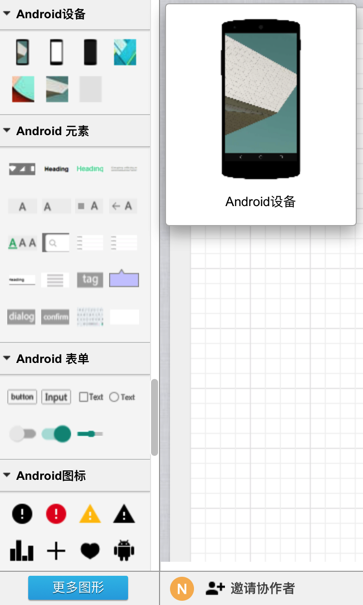Select the yellow warning triangle icon
Viewport: 363px width, 605px height.
90,514
